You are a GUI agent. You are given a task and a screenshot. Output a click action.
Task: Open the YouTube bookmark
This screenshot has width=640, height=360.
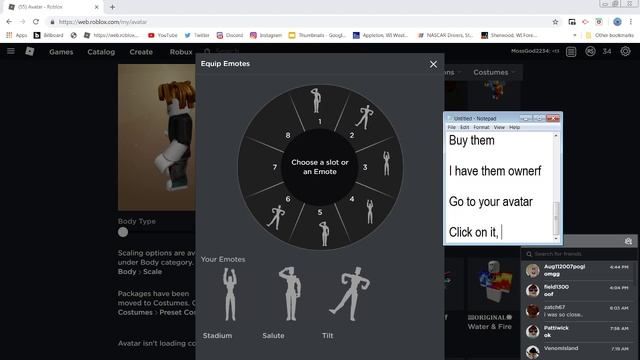[x=163, y=36]
